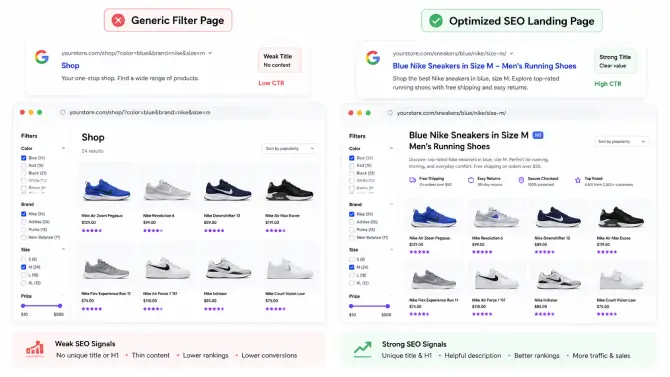Click the Strong SEO Signals trending-up icon
670x377 pixels.
362,349
